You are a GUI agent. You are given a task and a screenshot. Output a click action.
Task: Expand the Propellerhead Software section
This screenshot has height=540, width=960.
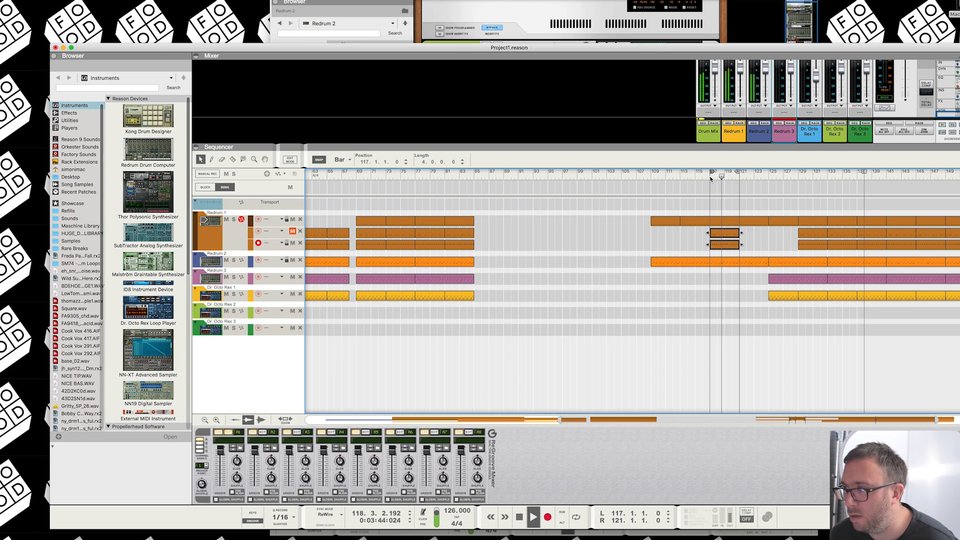tap(108, 426)
